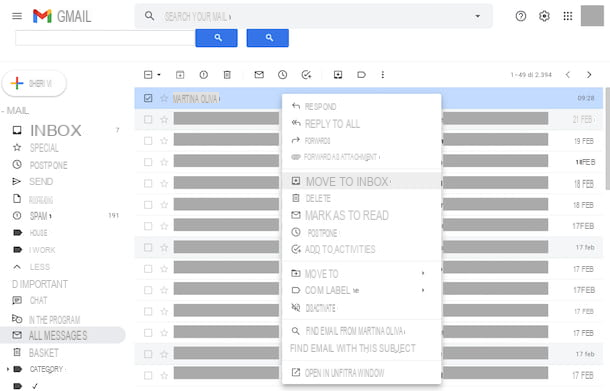The width and height of the screenshot is (610, 391).
Task: Click the Gmail logo
Action: coord(62,16)
